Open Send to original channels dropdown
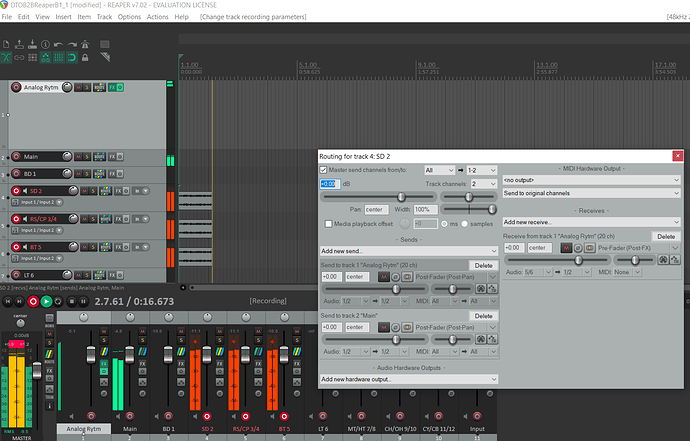This screenshot has height=441, width=690. [x=591, y=193]
